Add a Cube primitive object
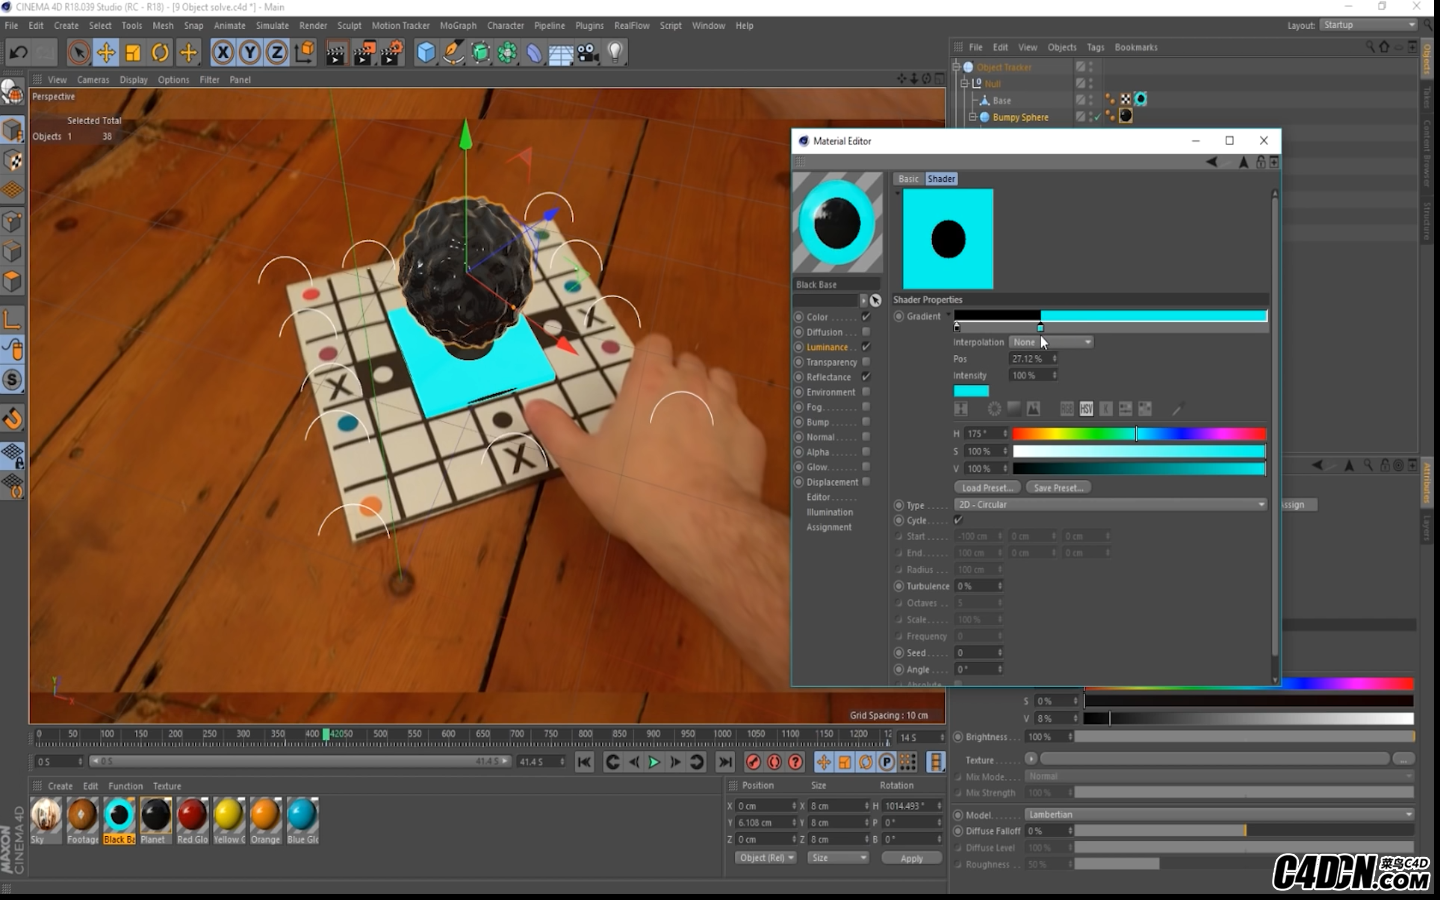Image resolution: width=1440 pixels, height=900 pixels. point(426,53)
